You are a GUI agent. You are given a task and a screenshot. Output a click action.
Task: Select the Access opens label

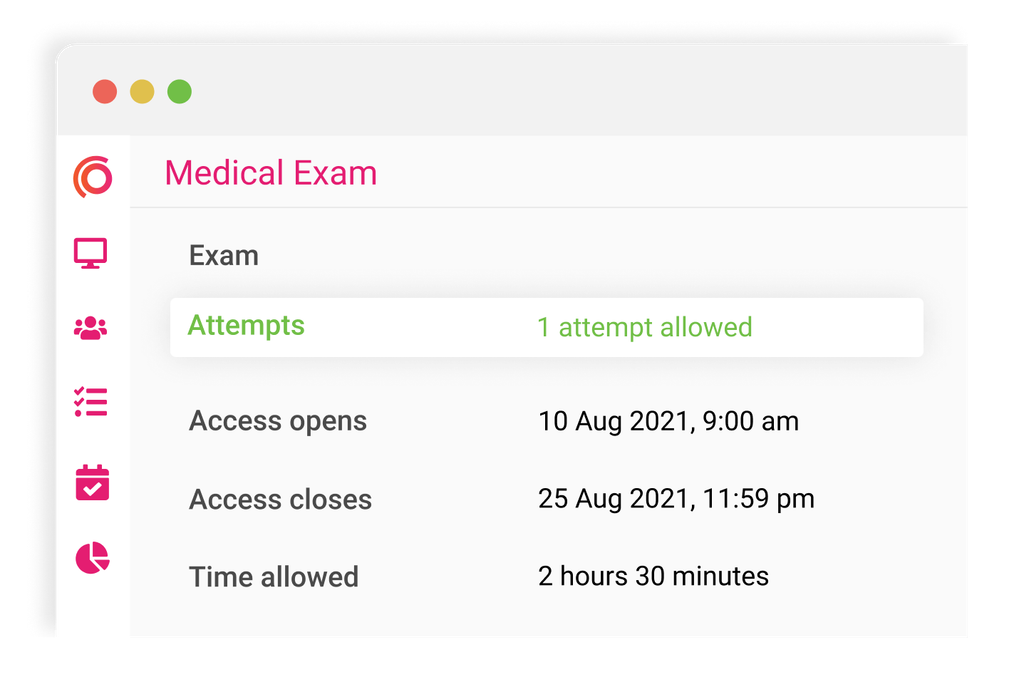tap(278, 421)
